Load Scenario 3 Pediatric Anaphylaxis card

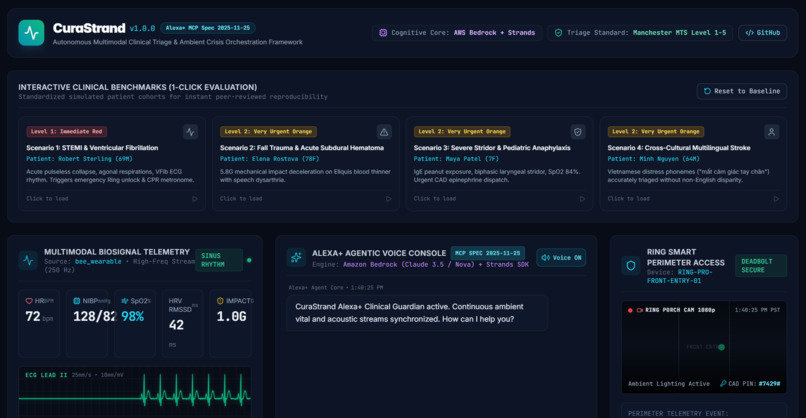click(500, 163)
